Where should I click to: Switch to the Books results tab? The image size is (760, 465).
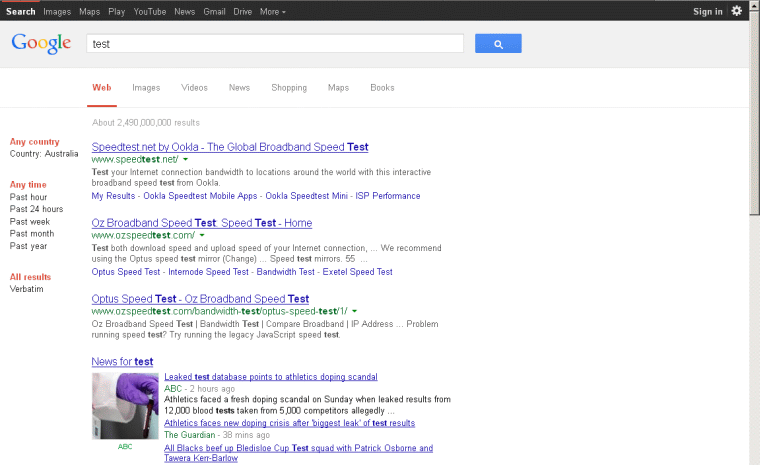(x=382, y=88)
